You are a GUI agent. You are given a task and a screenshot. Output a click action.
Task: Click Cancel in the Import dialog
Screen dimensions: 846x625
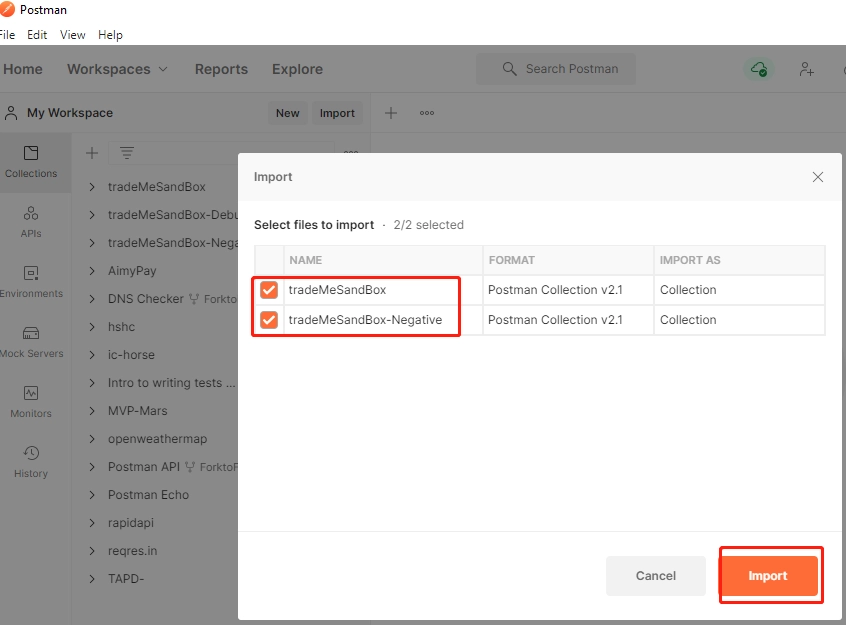click(656, 576)
